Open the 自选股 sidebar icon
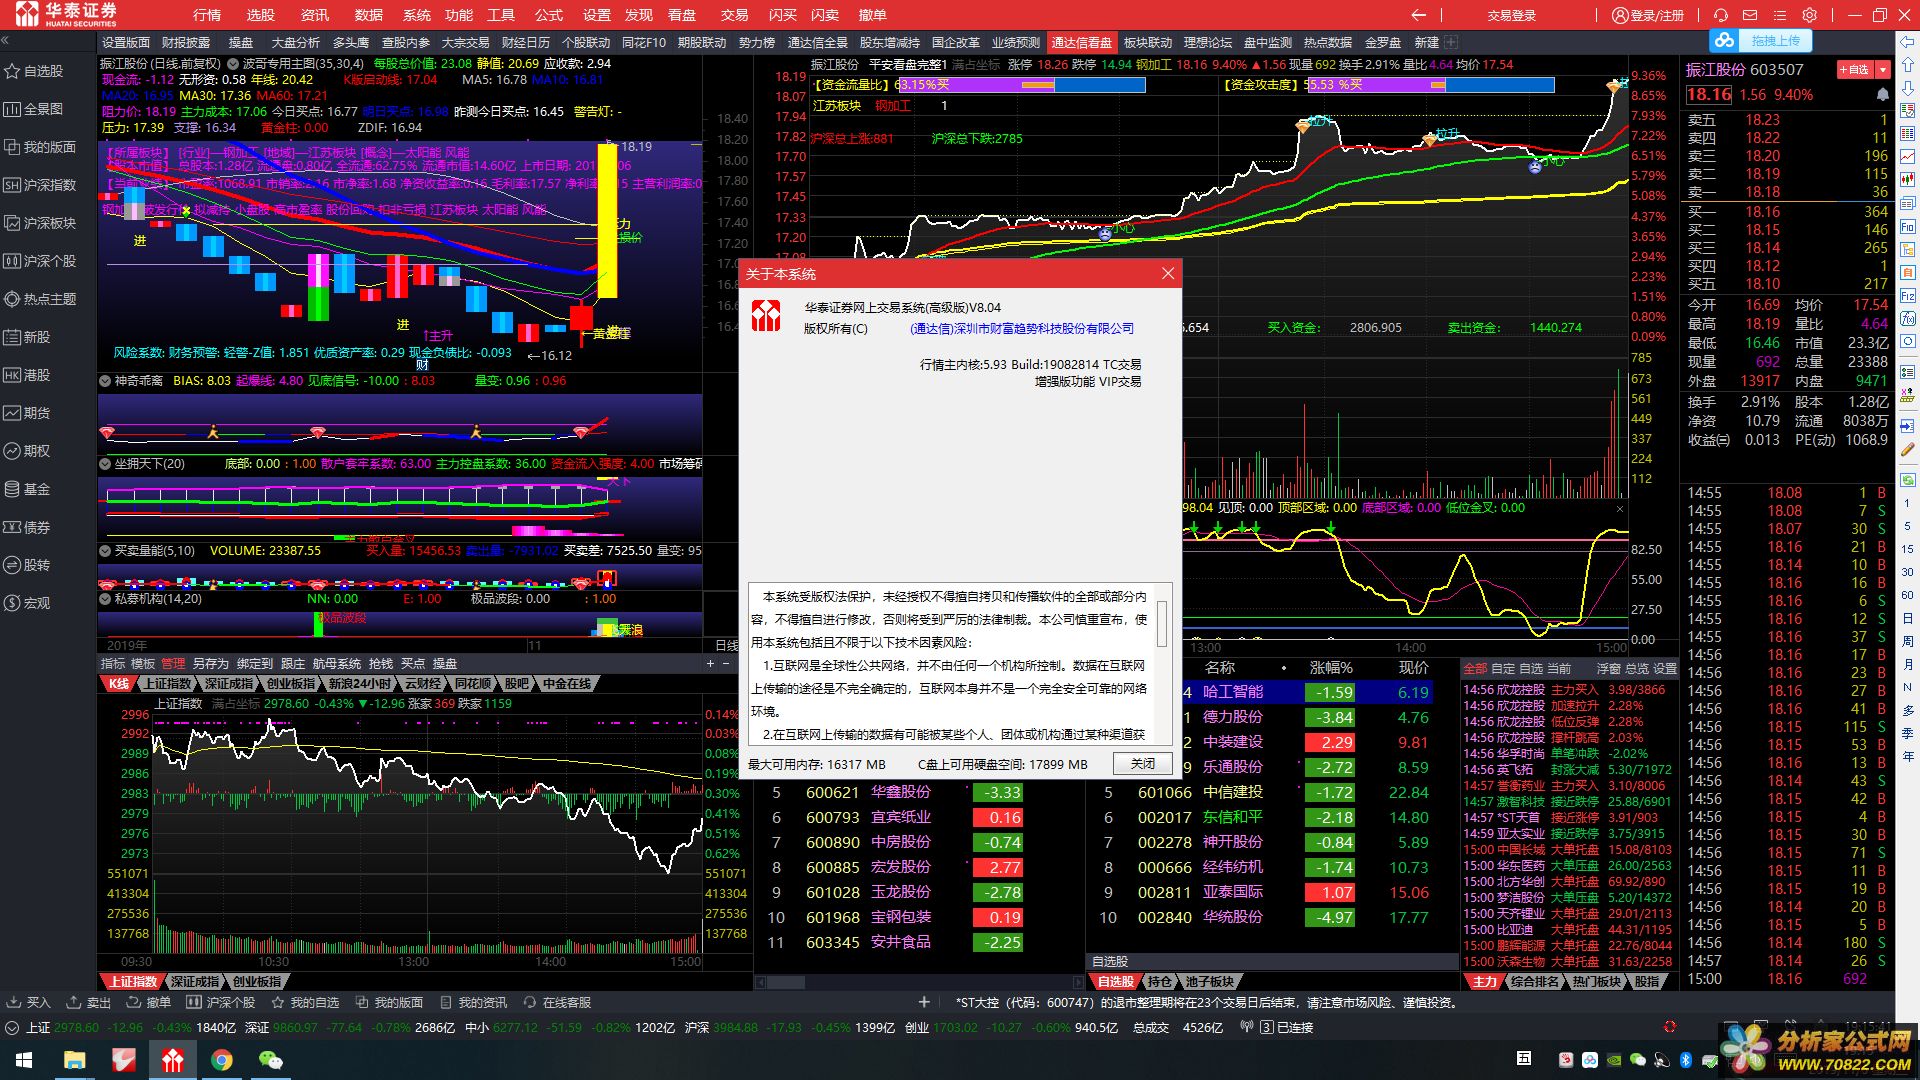 tap(13, 71)
